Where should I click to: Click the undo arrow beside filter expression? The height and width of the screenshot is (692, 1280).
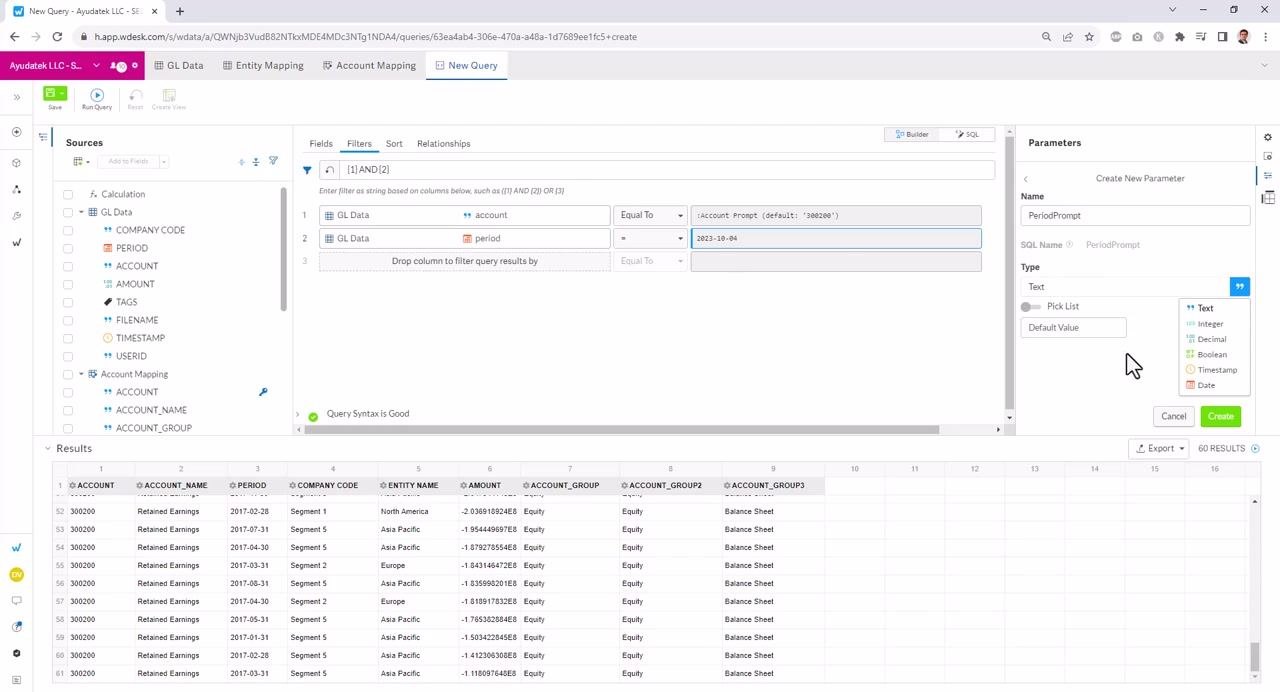[x=330, y=170]
